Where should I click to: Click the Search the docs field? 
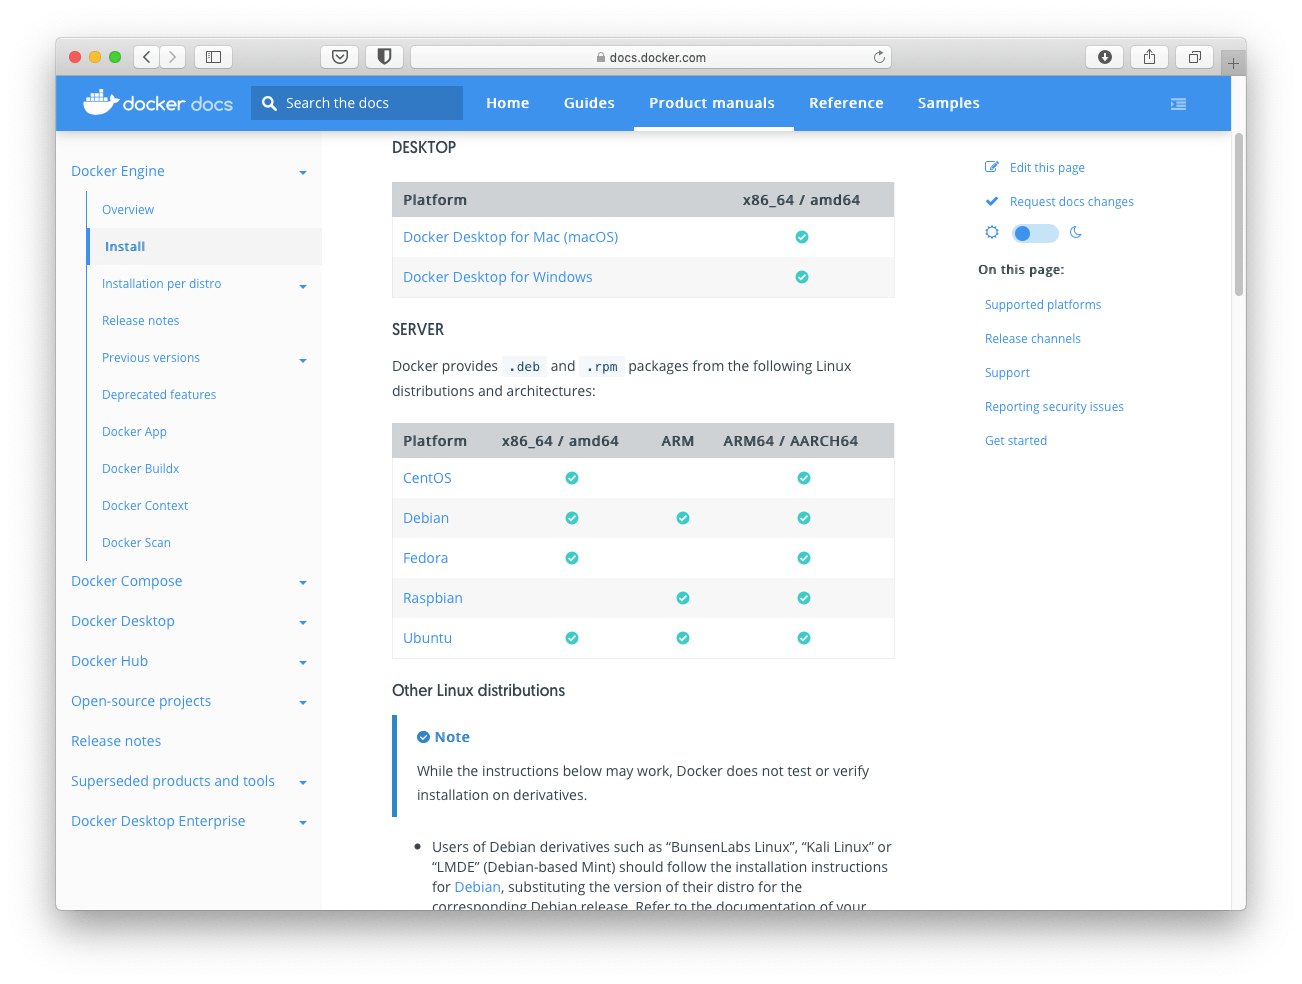coord(357,103)
